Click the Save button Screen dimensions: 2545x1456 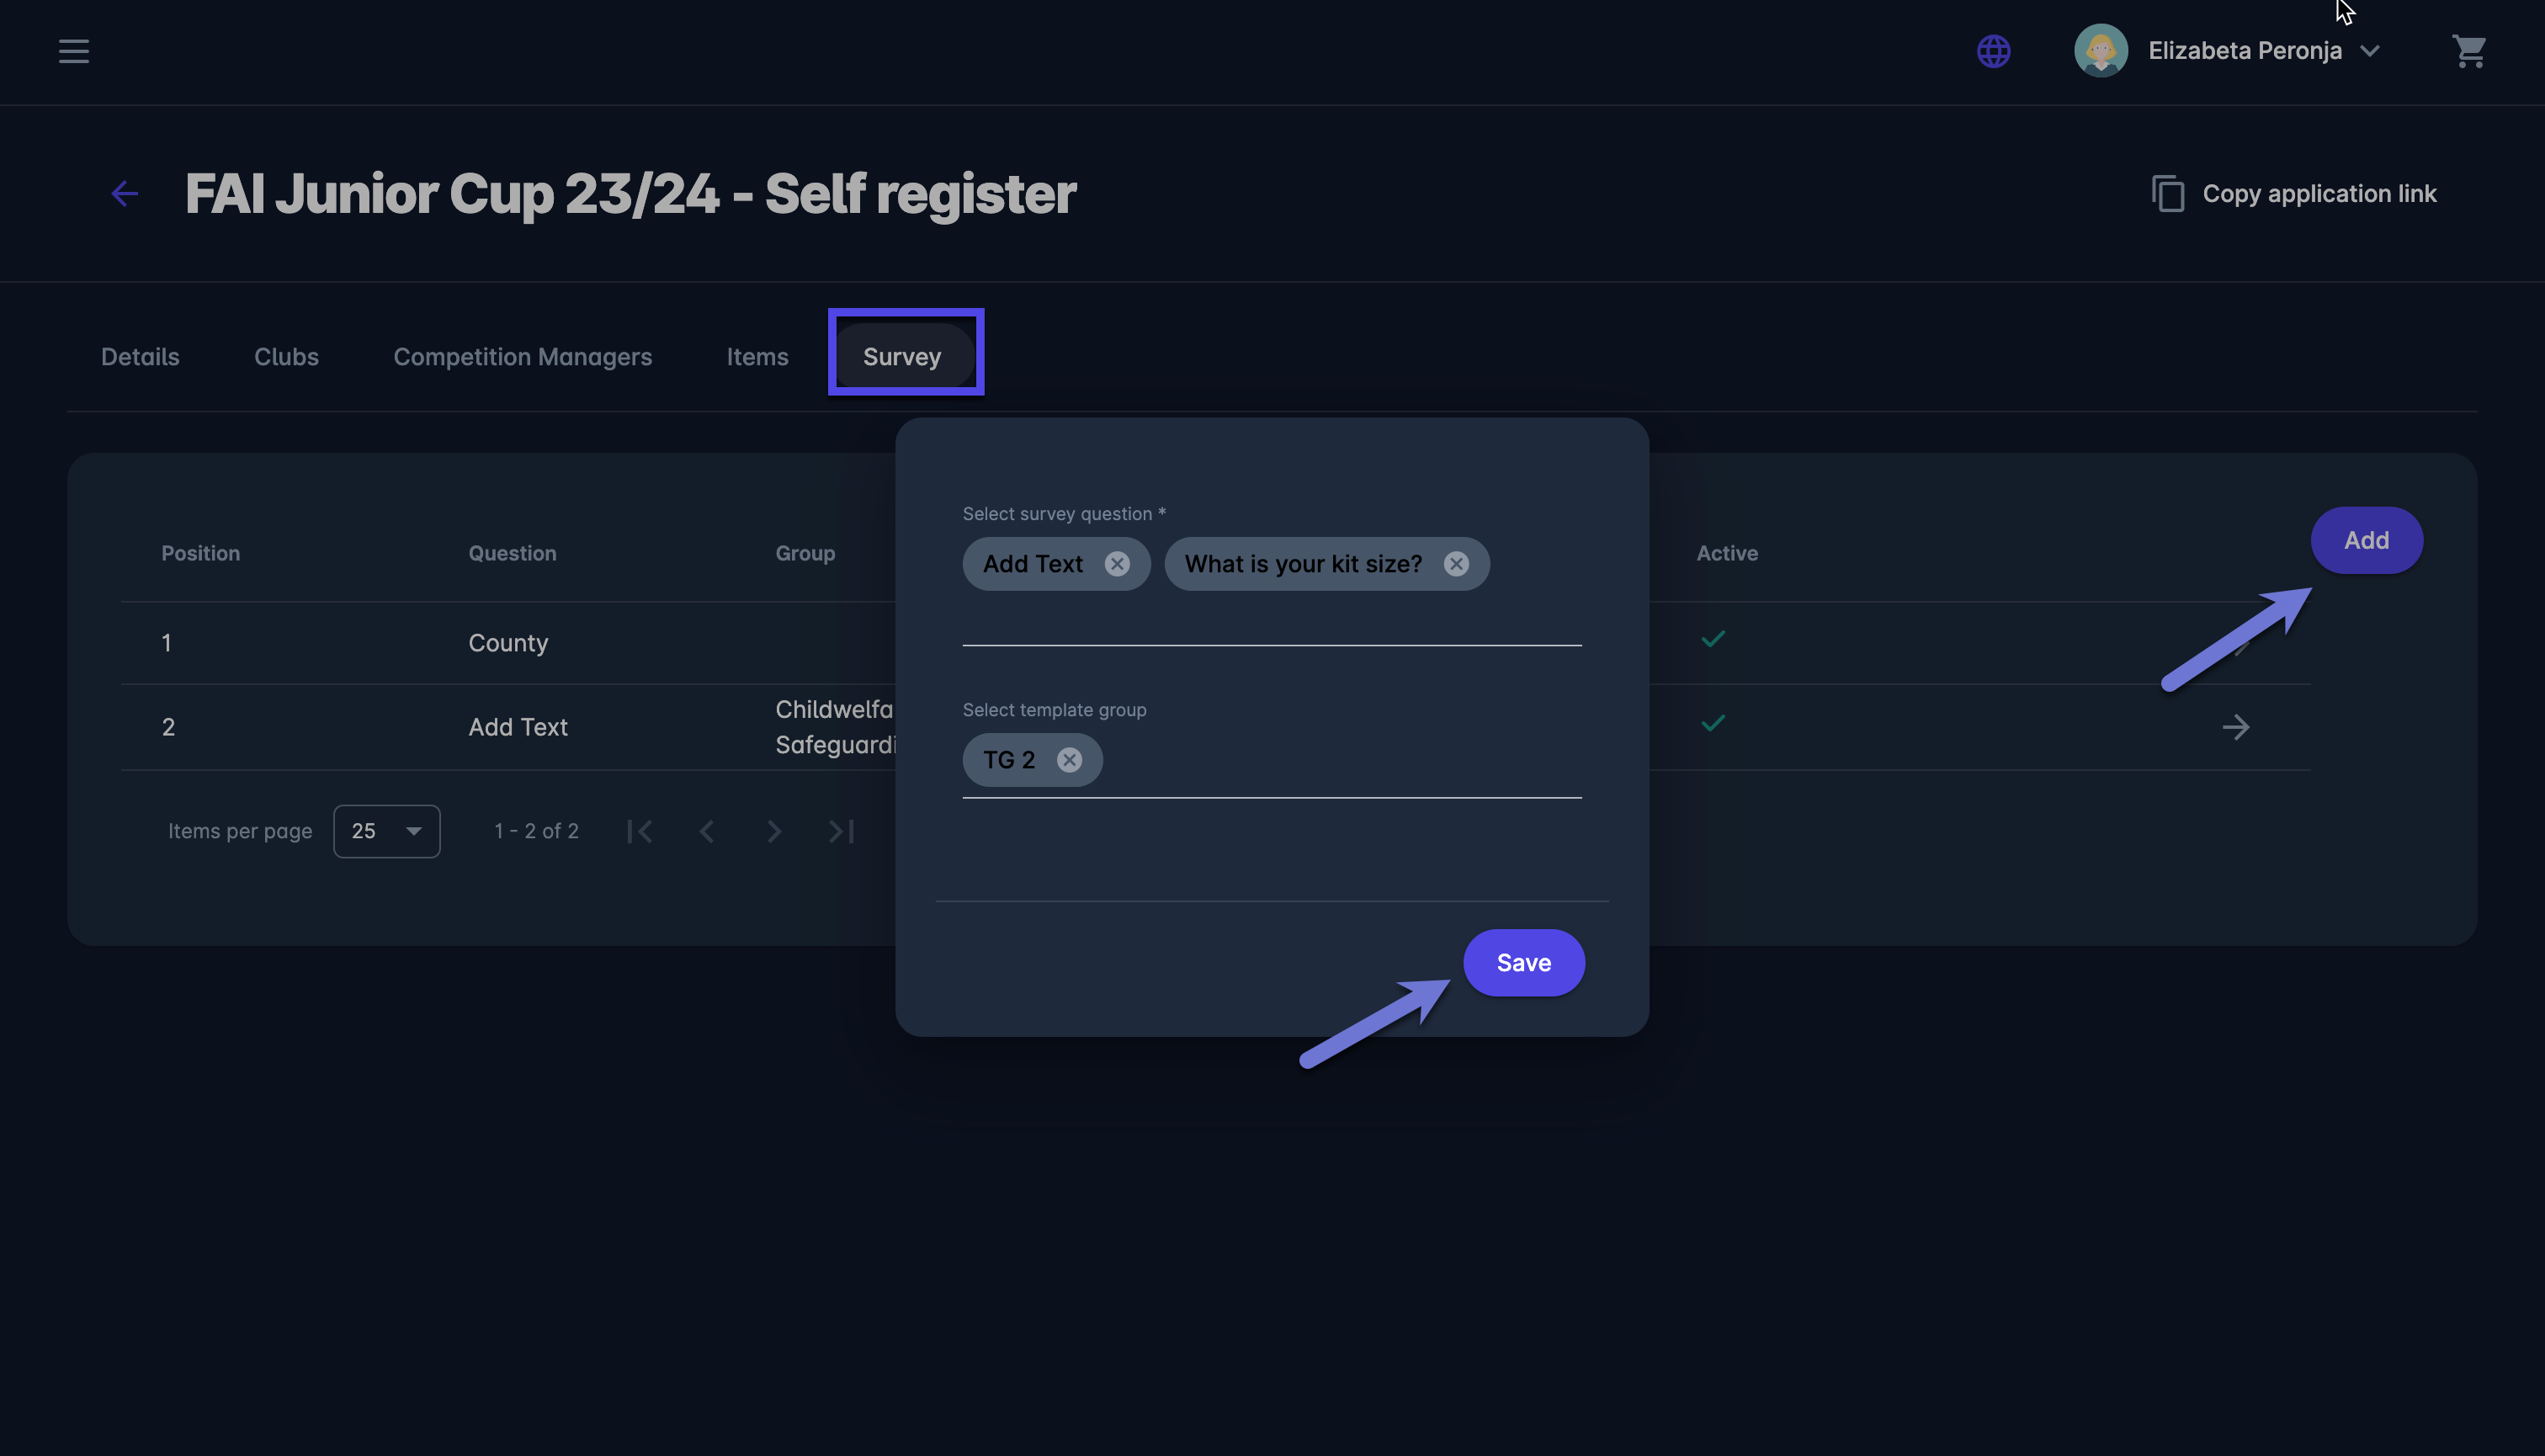coord(1523,962)
